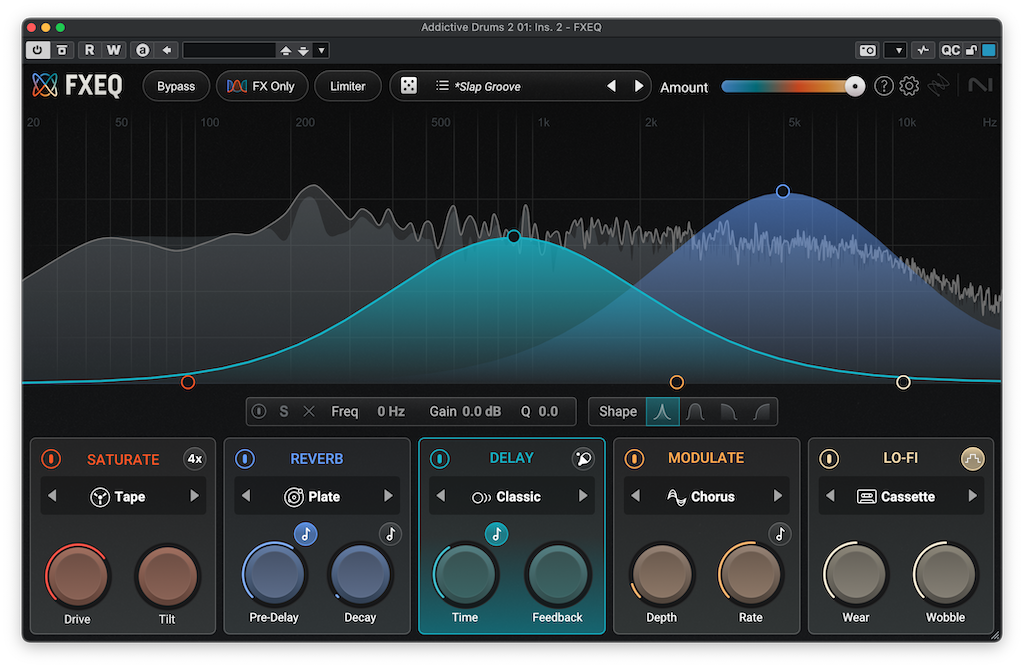Open FXEQ settings gear

(x=909, y=86)
